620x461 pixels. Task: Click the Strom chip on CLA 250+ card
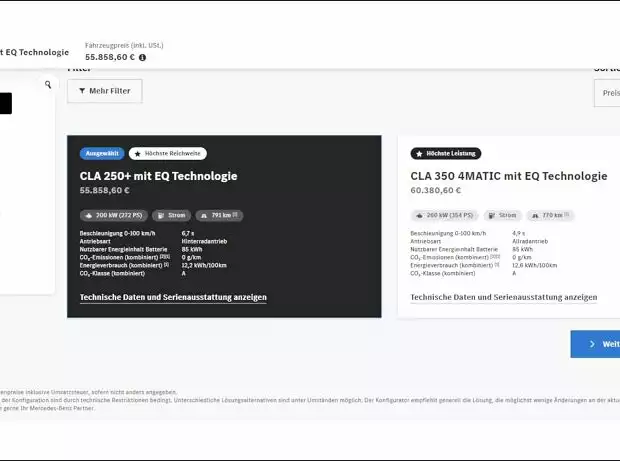[172, 215]
